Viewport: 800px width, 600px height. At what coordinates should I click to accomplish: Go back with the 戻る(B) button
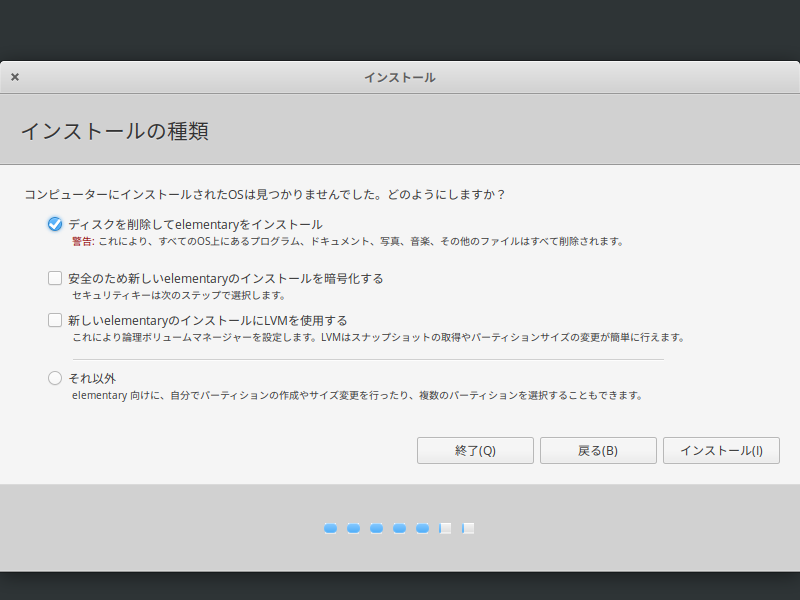coord(598,451)
